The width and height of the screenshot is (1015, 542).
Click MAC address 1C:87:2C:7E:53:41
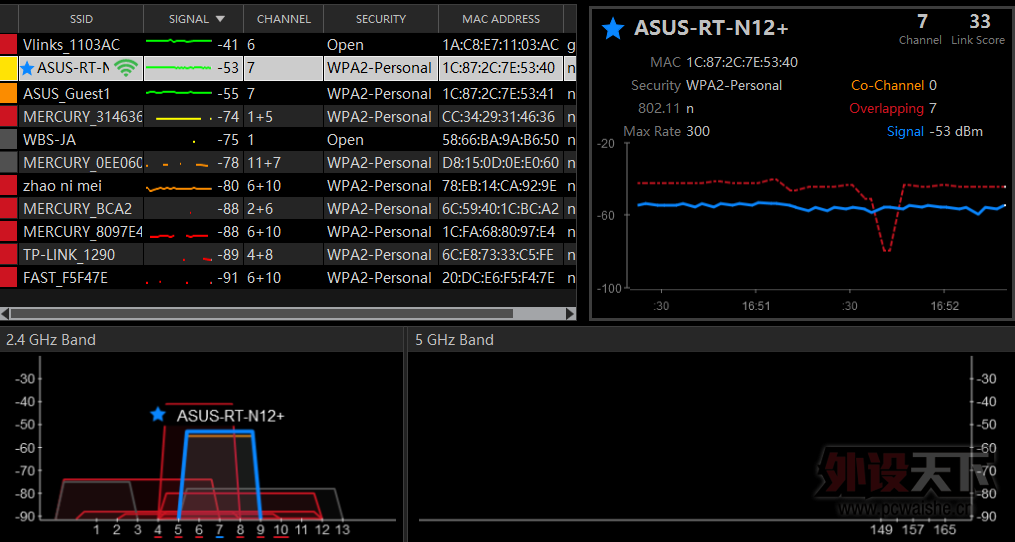click(498, 94)
